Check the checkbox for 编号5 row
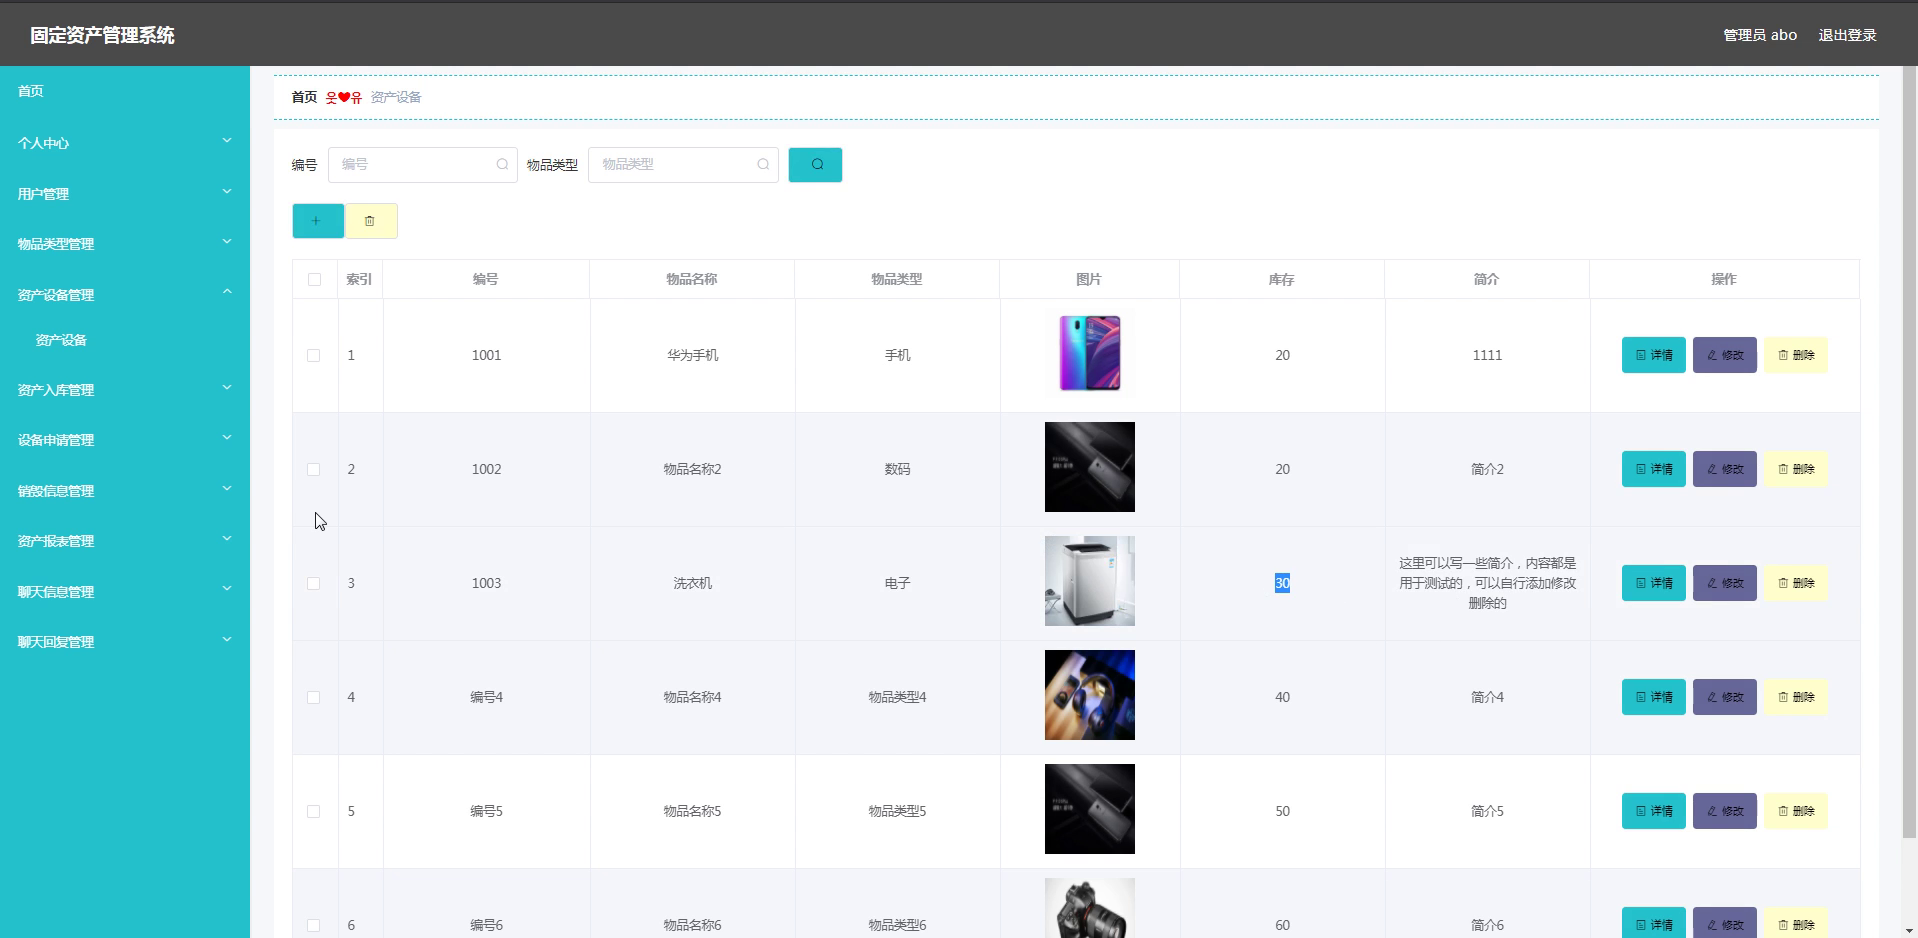This screenshot has width=1918, height=938. [x=313, y=811]
